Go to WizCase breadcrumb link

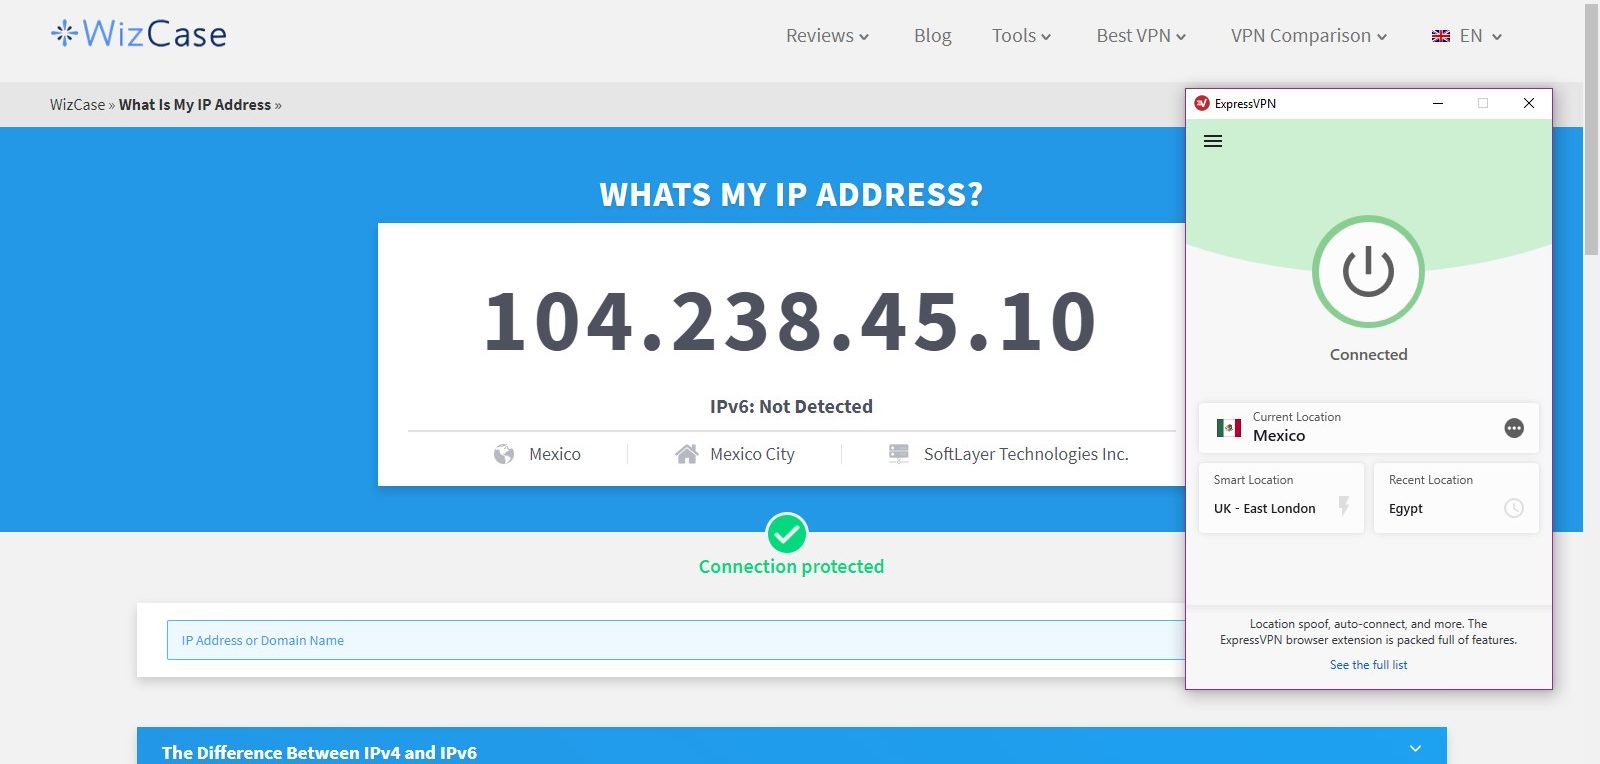pos(77,105)
